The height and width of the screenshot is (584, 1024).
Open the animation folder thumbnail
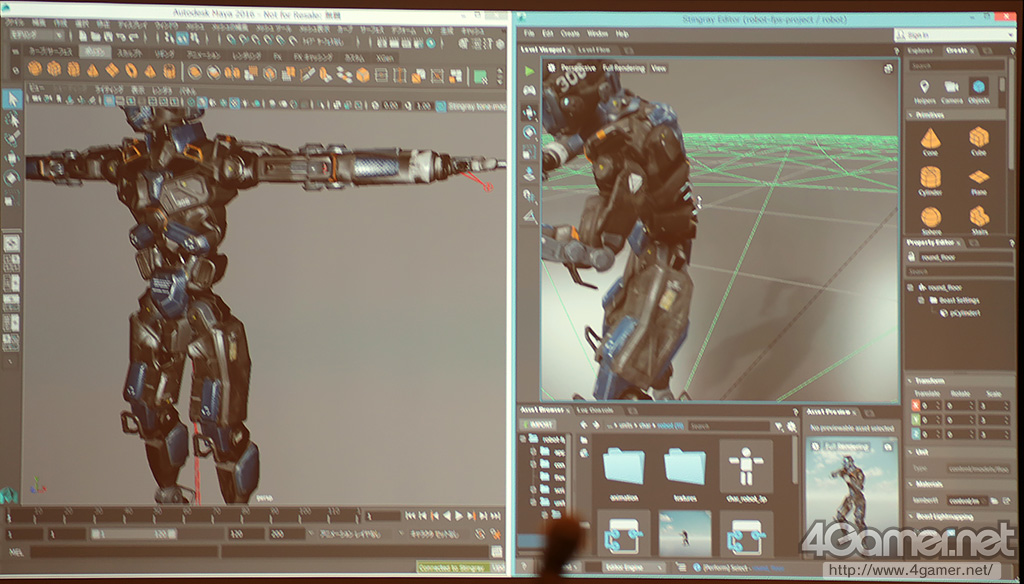[624, 468]
